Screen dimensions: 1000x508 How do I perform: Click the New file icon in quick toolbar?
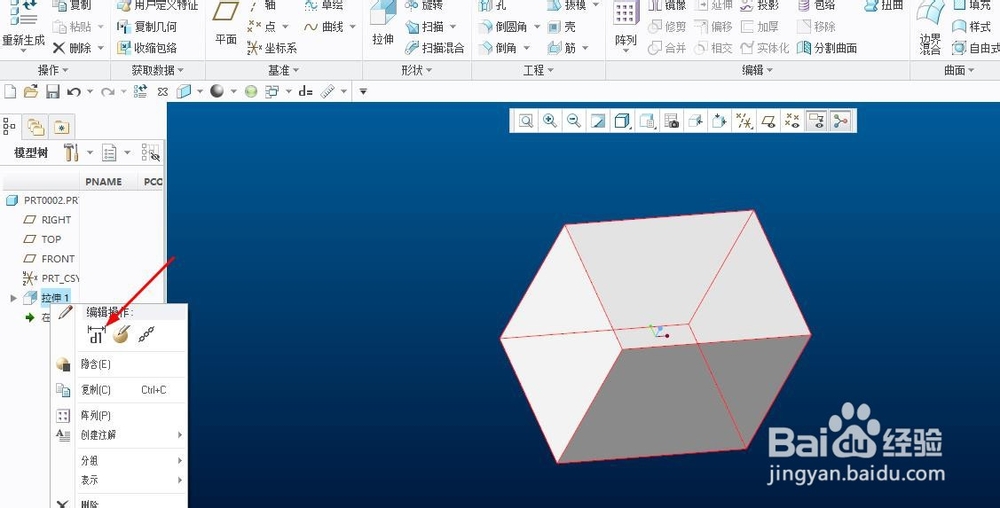pos(10,91)
